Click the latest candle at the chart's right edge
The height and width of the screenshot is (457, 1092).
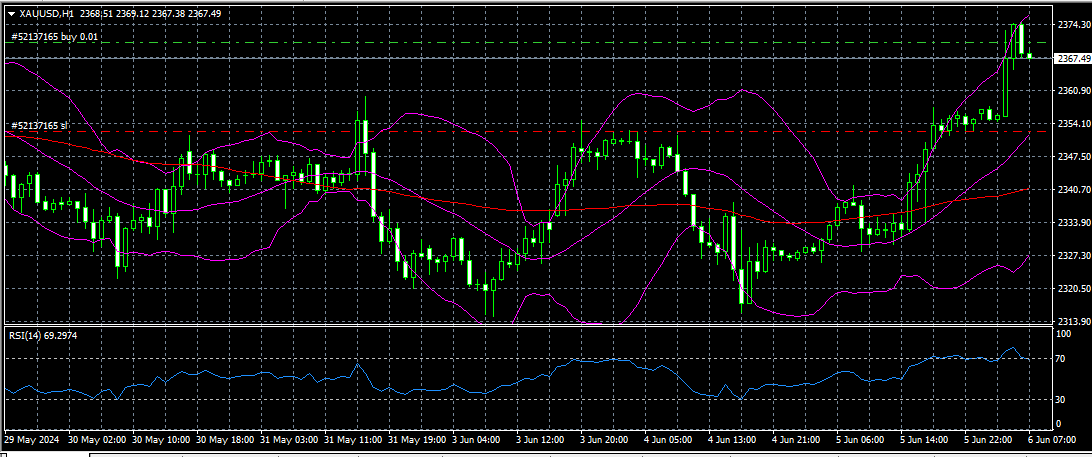(1030, 57)
